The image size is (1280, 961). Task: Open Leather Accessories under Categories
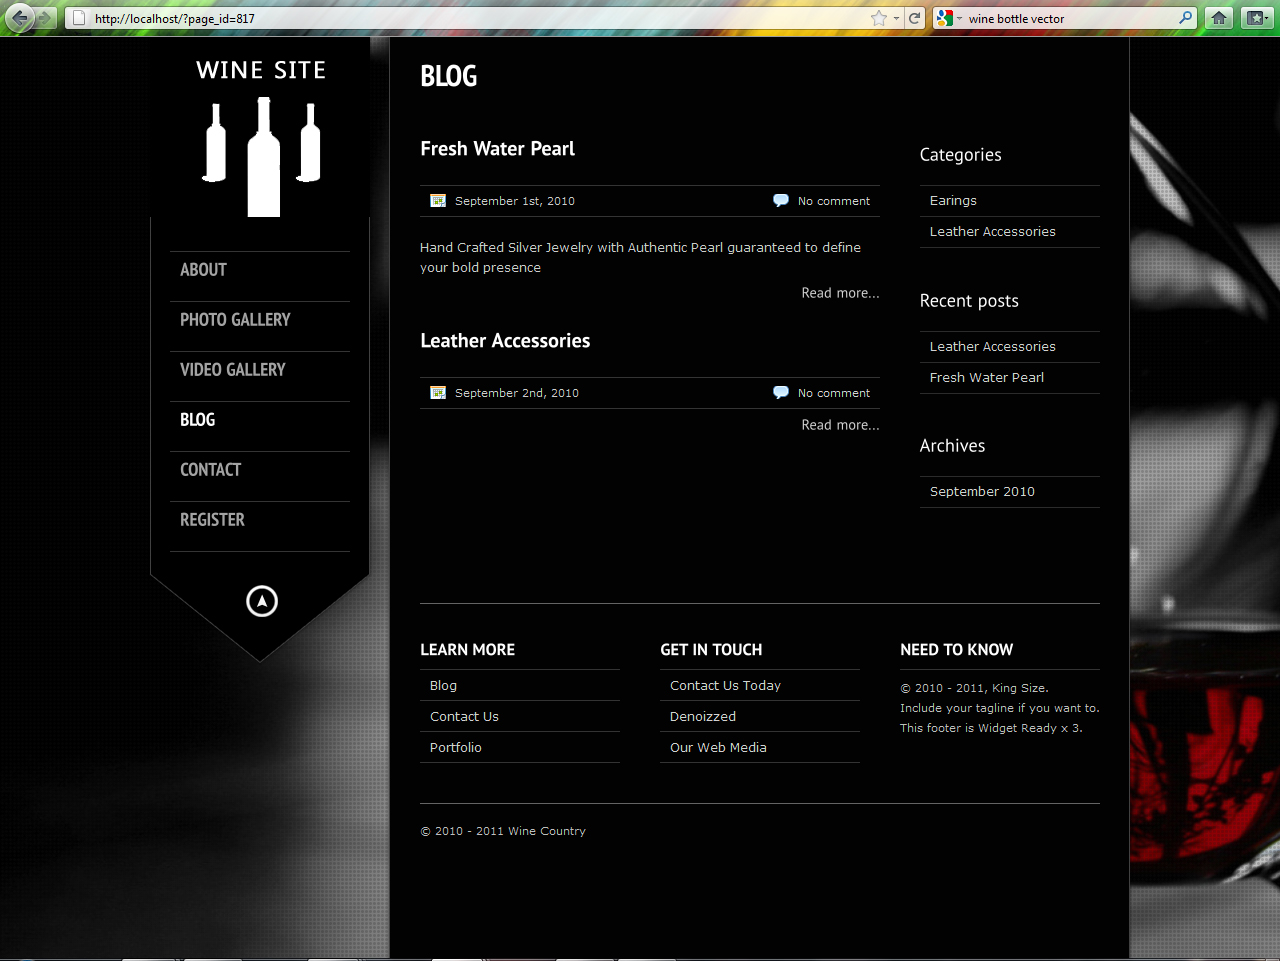click(992, 232)
